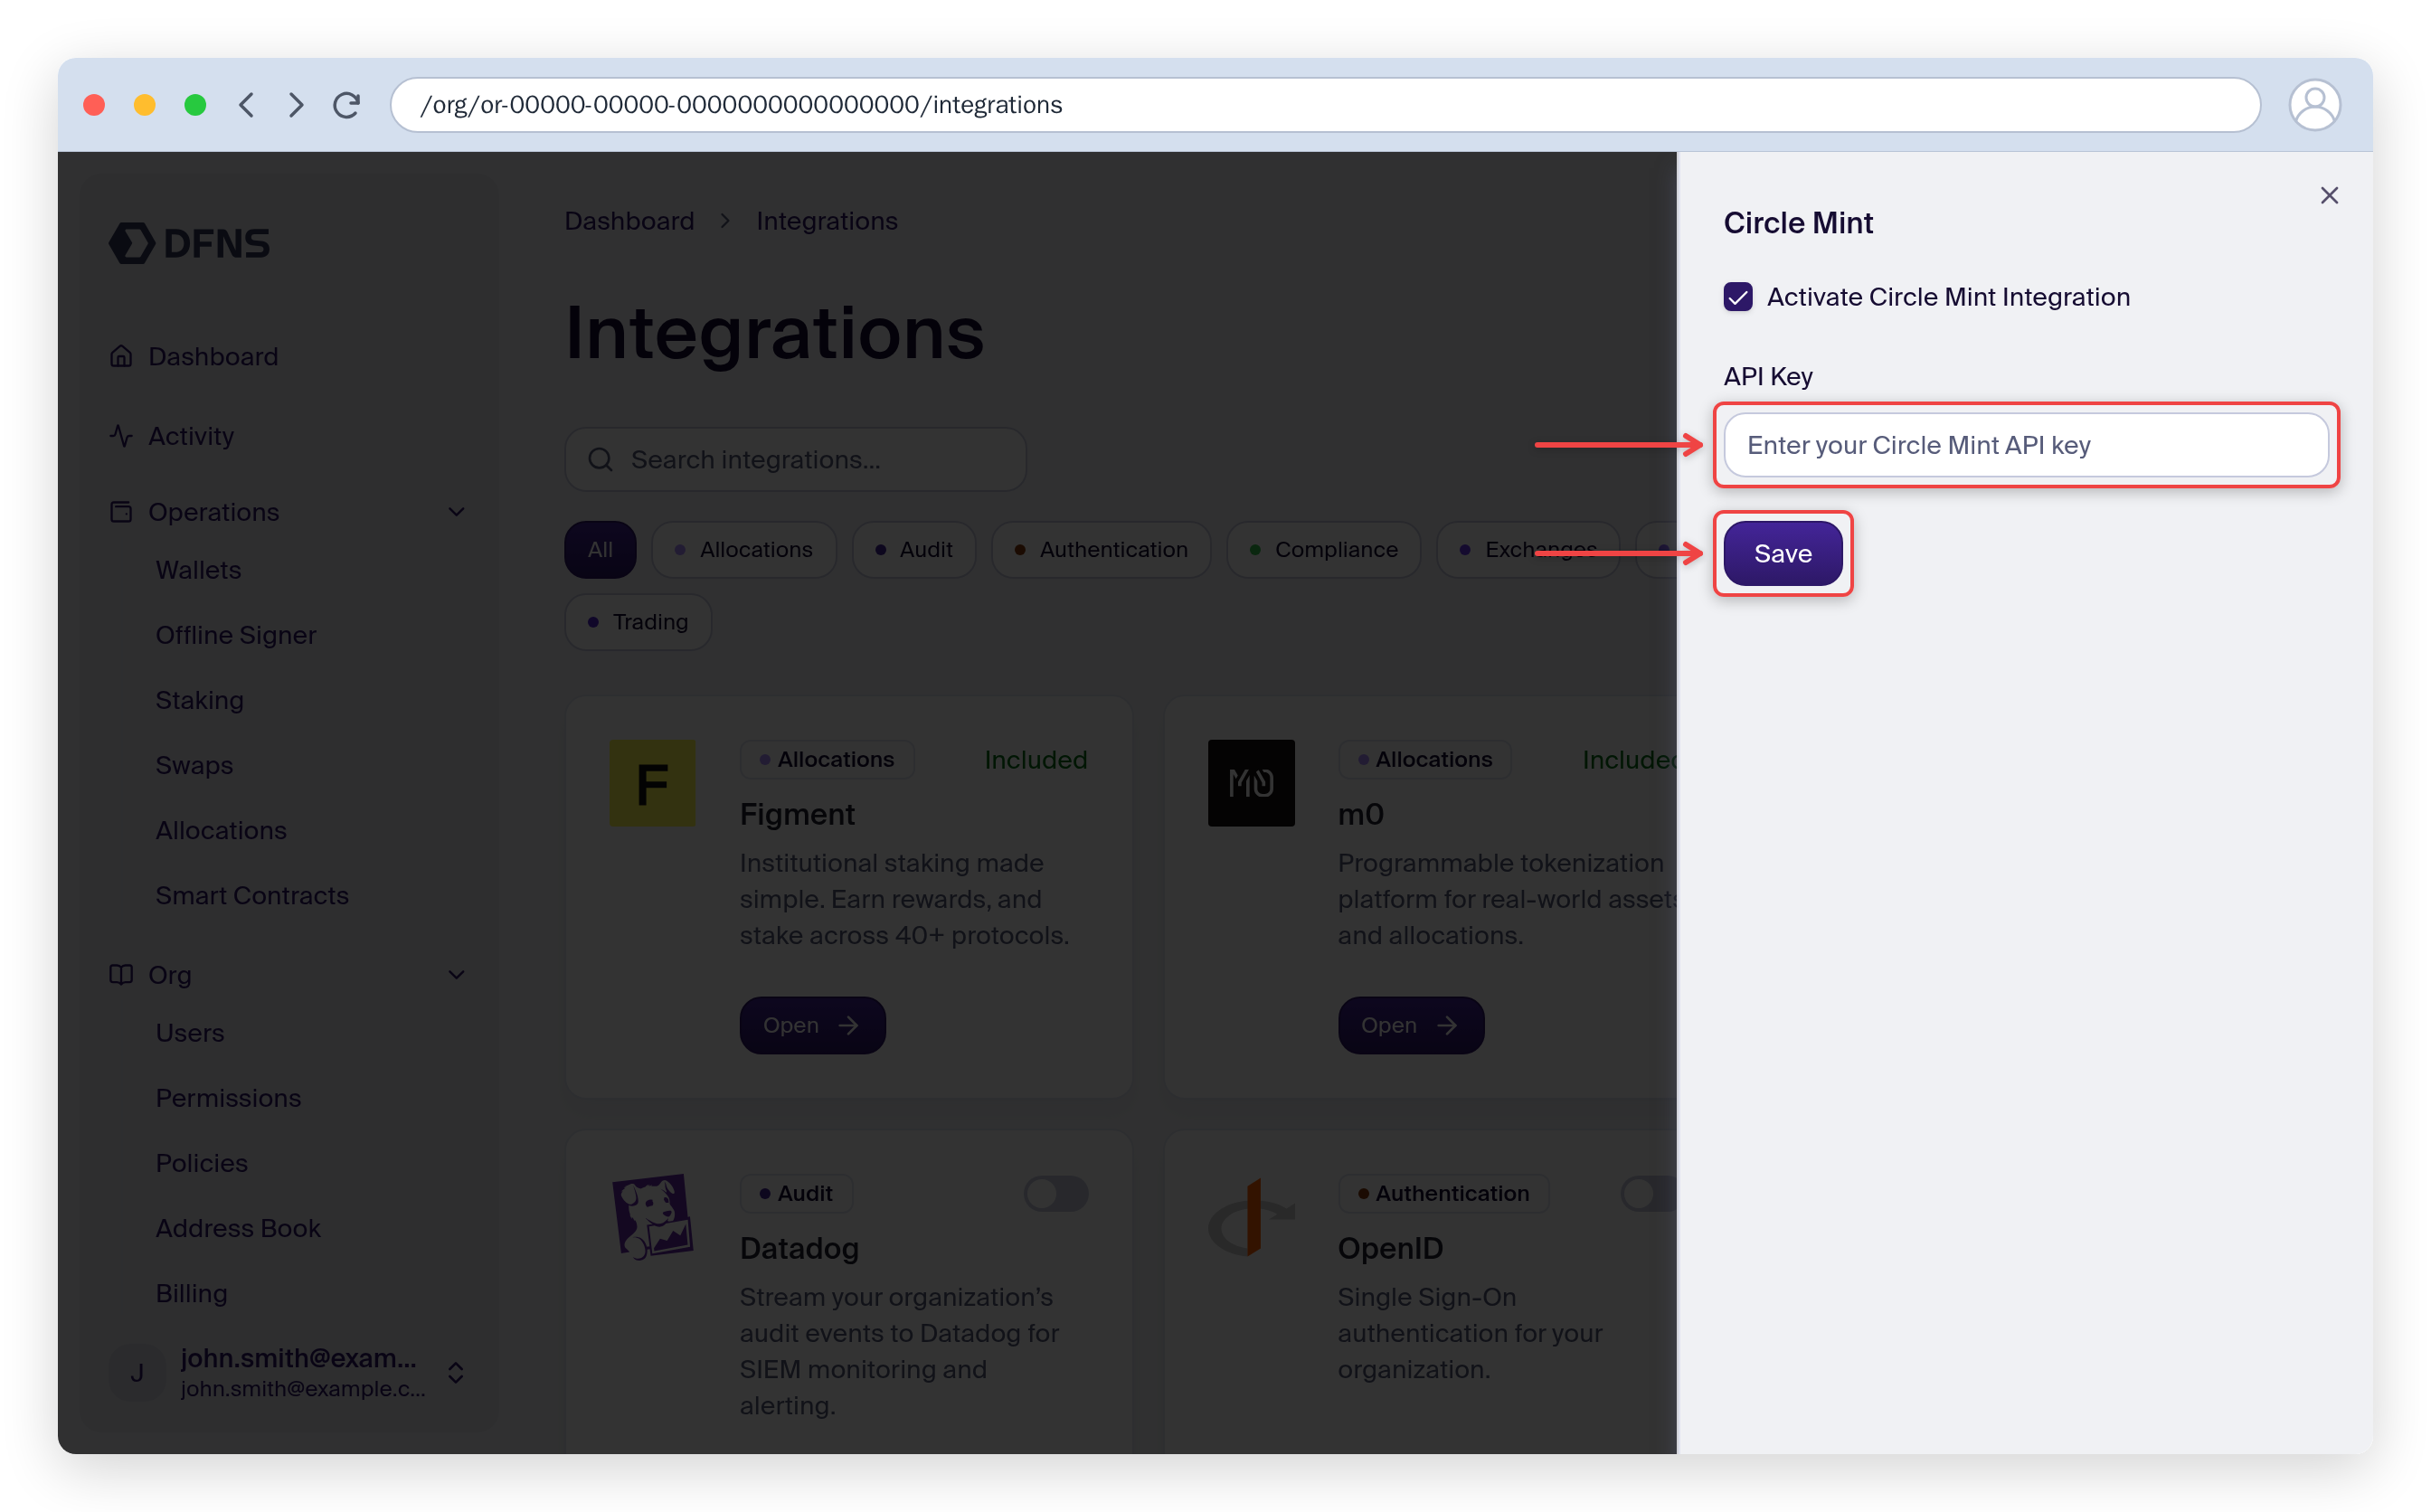Click the browser back arrow
Image resolution: width=2431 pixels, height=1512 pixels.
(246, 105)
